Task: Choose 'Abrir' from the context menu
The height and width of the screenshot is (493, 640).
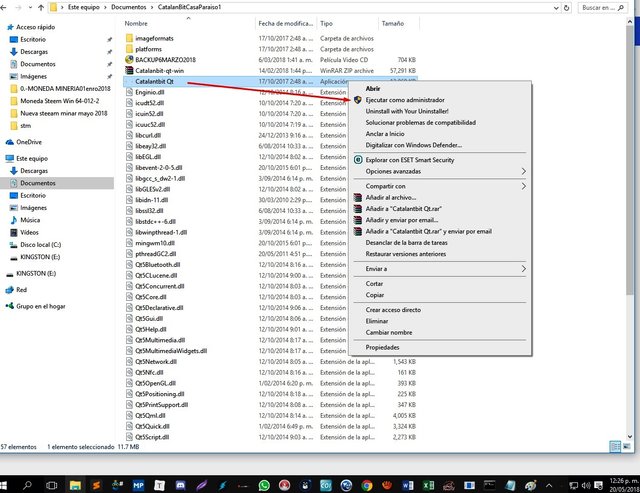Action: coord(373,89)
